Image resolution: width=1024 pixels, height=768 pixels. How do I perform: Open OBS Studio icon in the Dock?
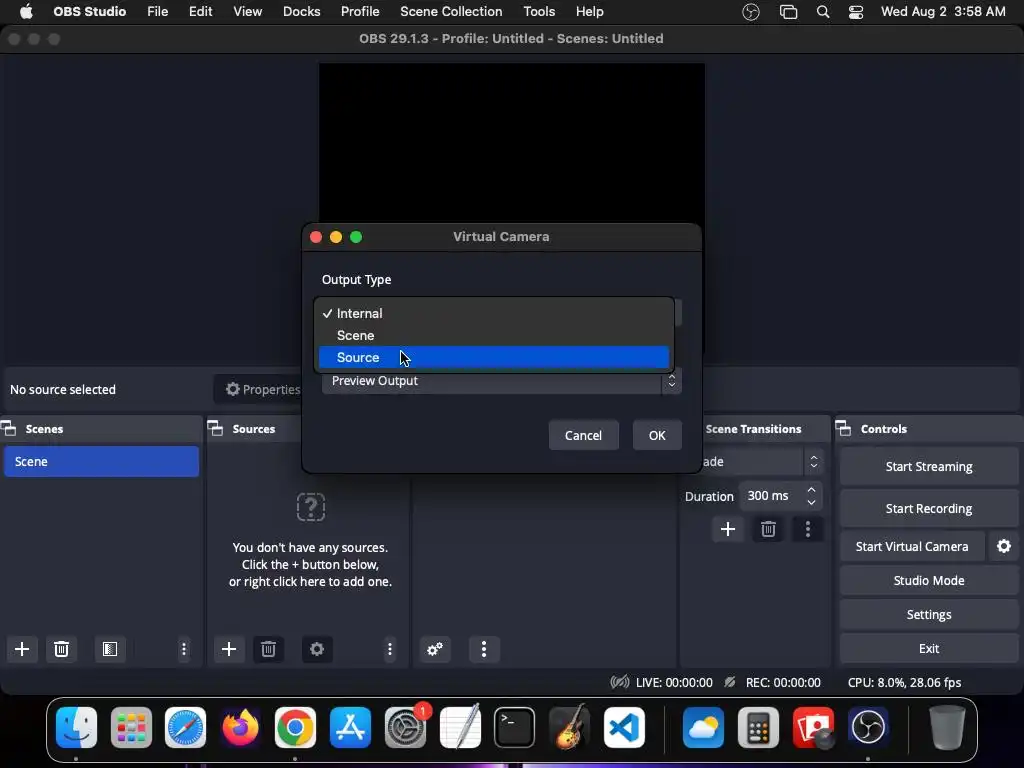click(x=868, y=727)
